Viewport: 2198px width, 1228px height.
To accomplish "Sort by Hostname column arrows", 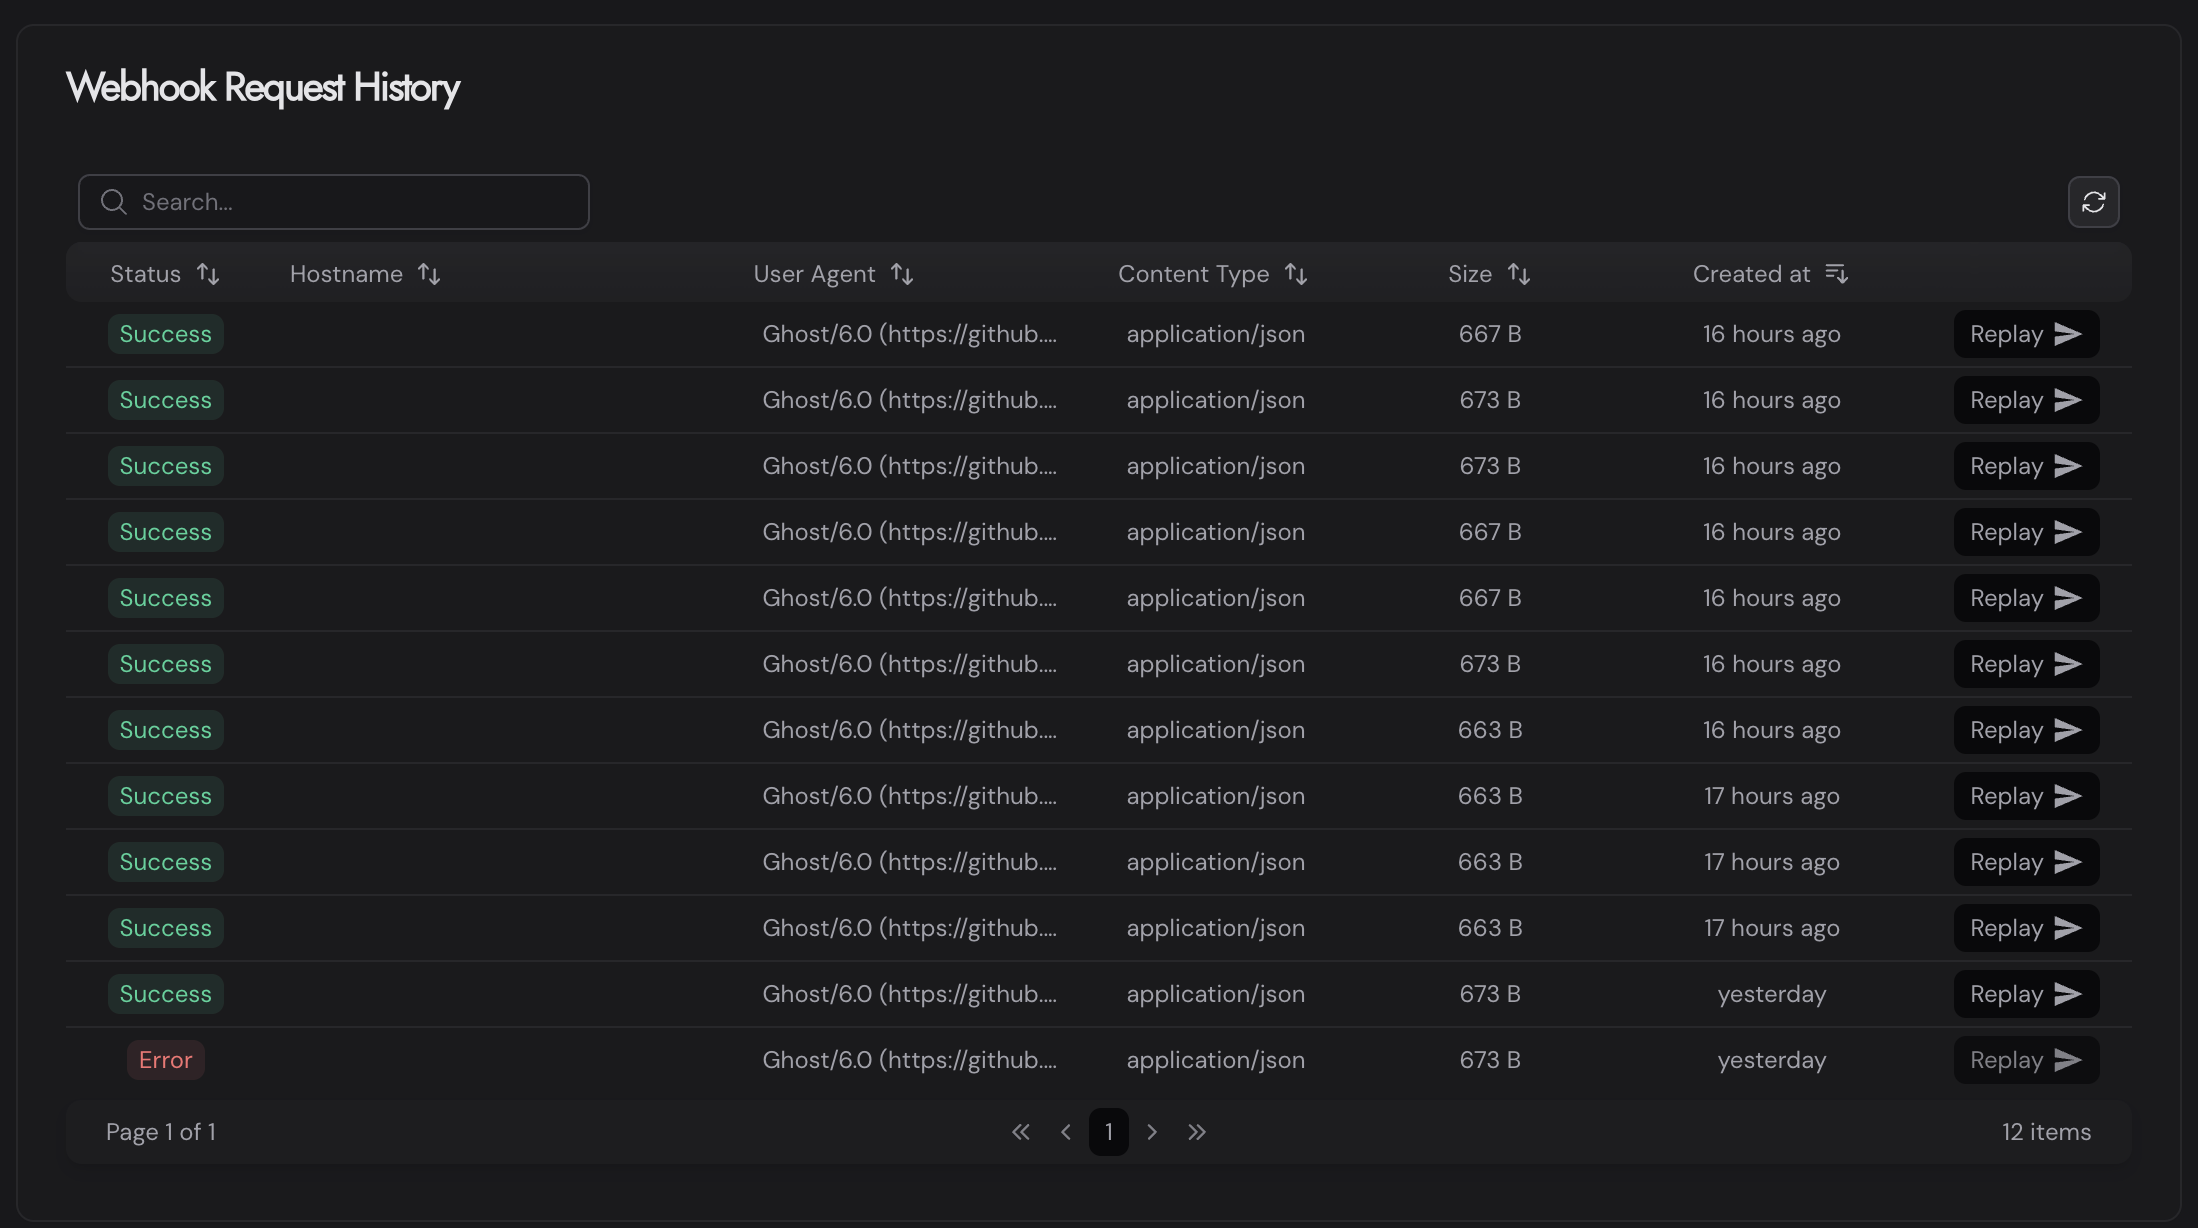I will [x=429, y=274].
